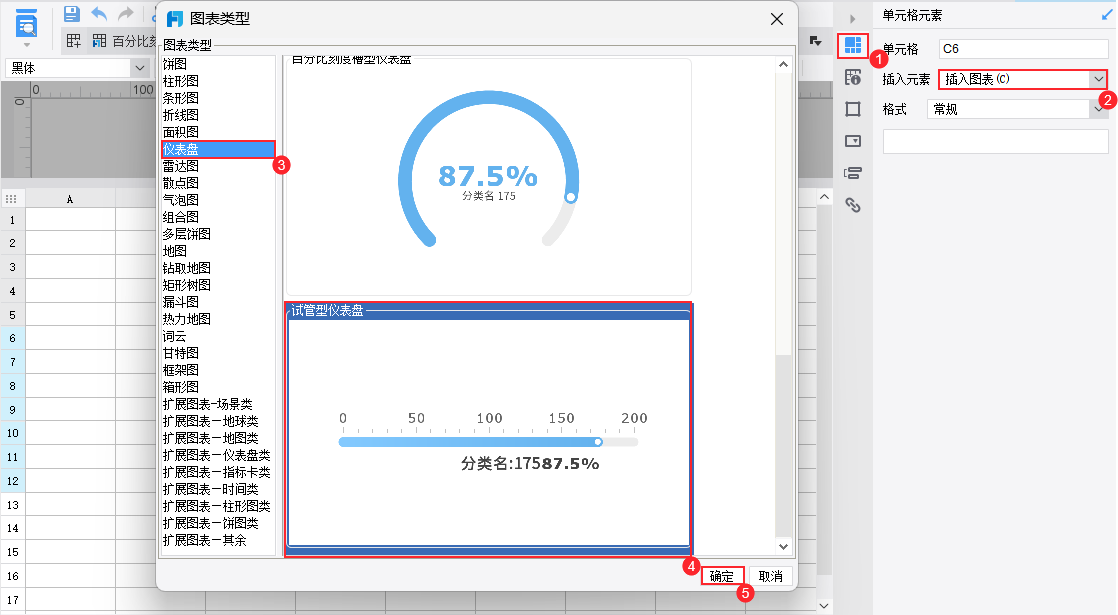Select 热力地图 in the type list

coord(186,319)
